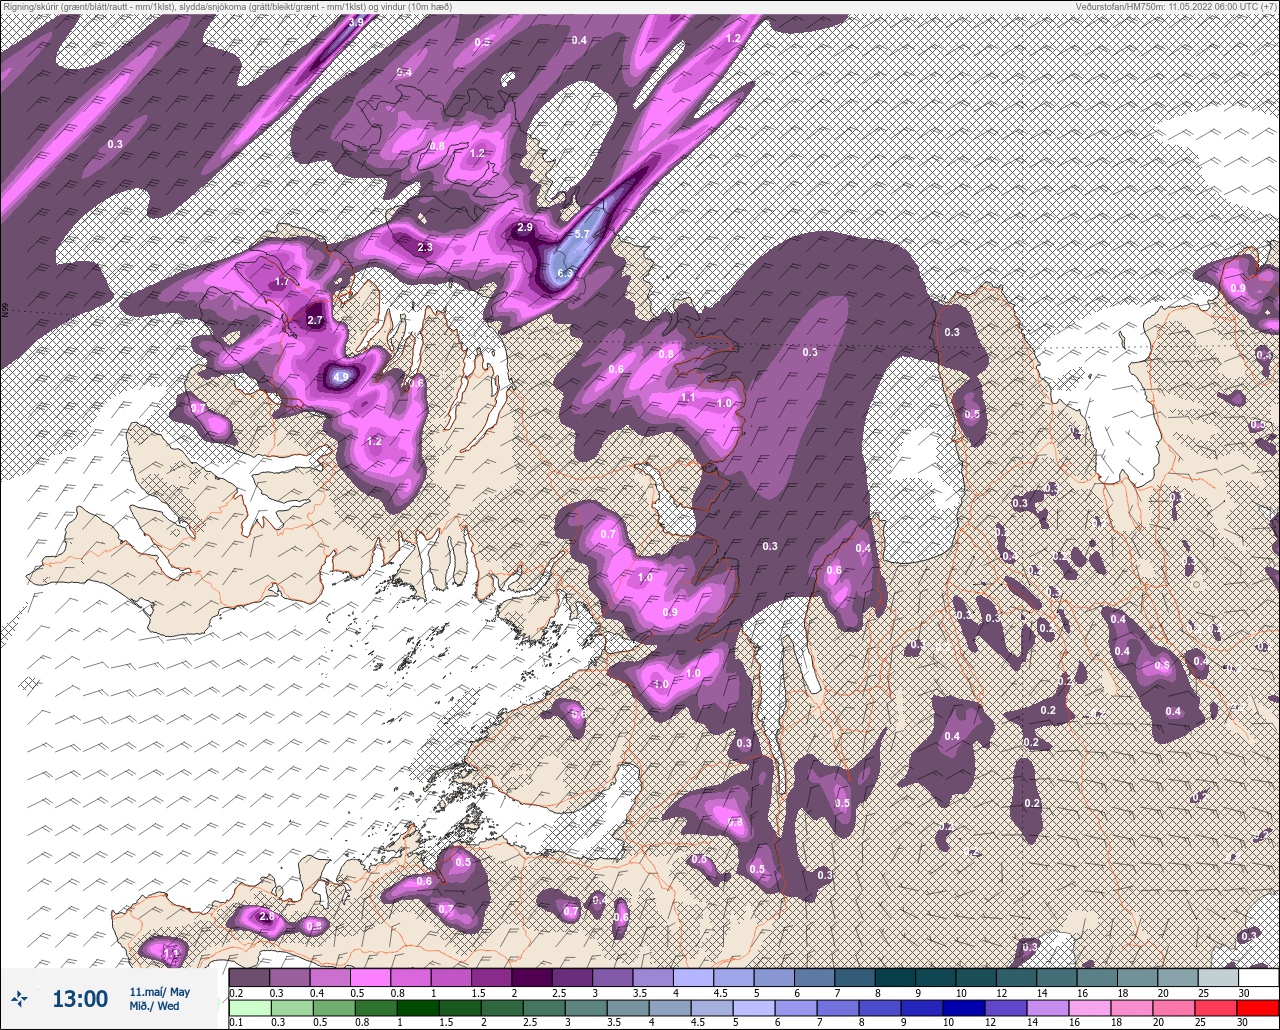Image resolution: width=1280 pixels, height=1030 pixels.
Task: Click upper legend white swatch above 30
Action: 1258,977
